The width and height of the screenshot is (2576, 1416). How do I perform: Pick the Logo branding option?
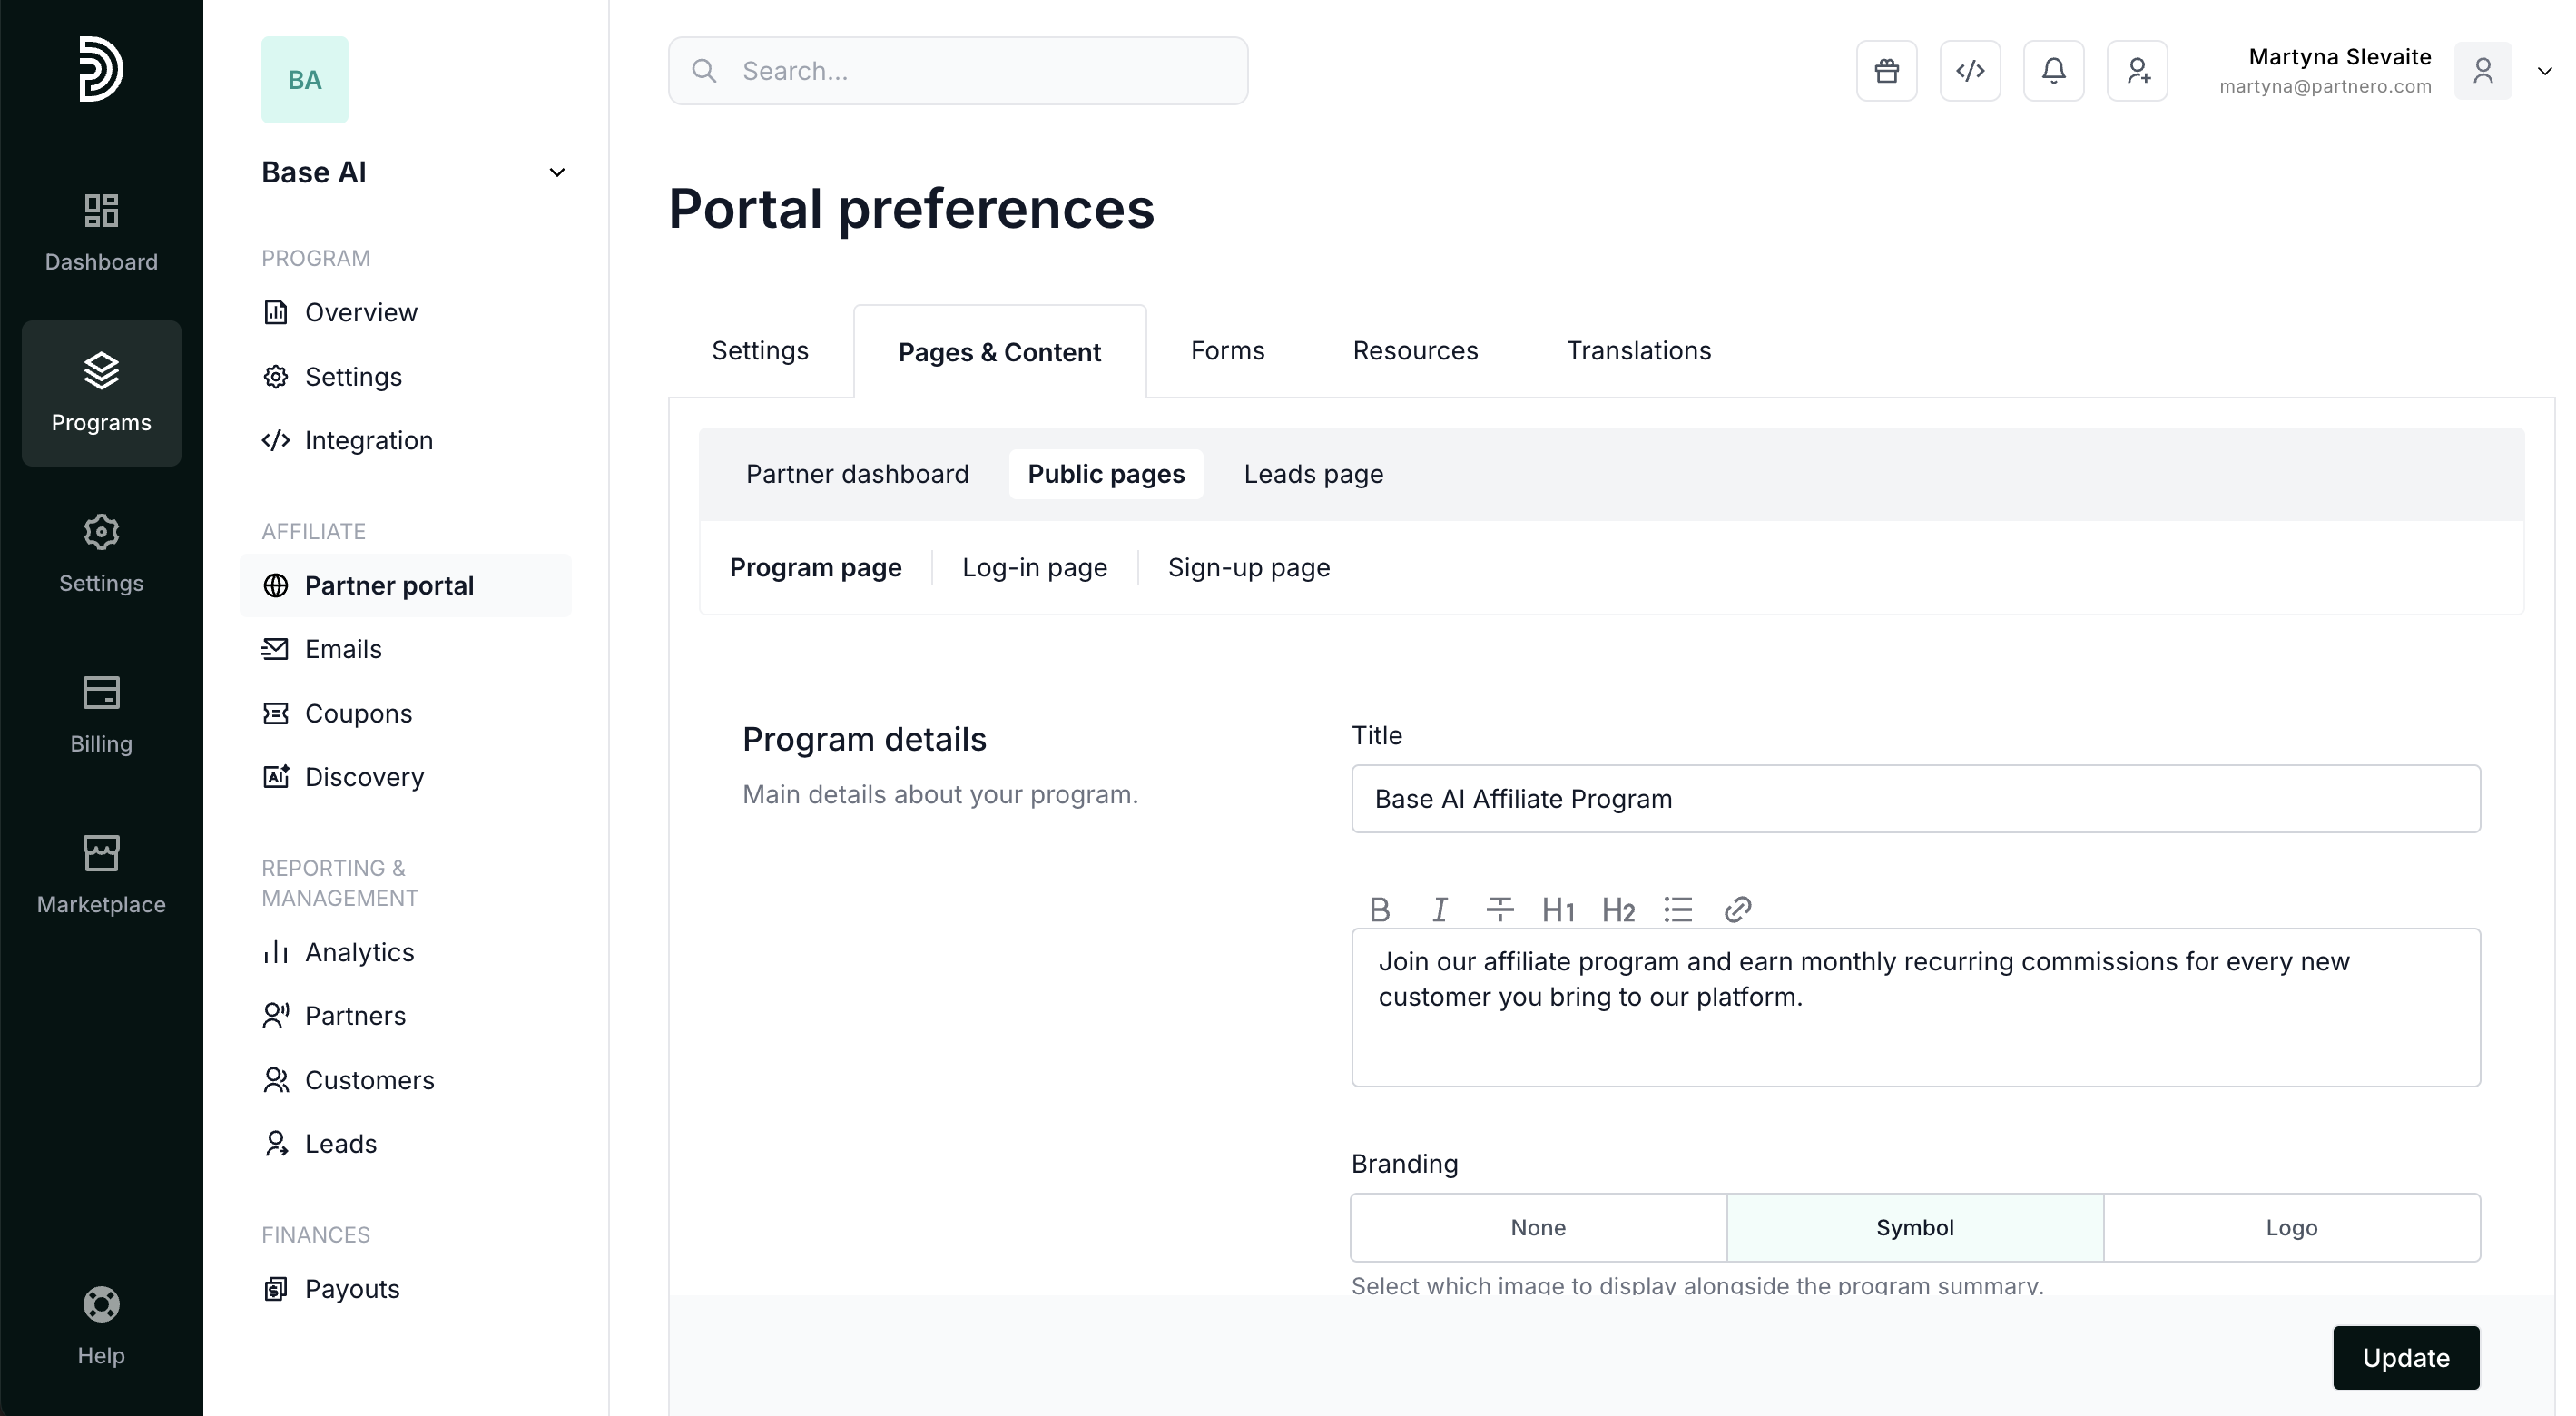coord(2291,1227)
